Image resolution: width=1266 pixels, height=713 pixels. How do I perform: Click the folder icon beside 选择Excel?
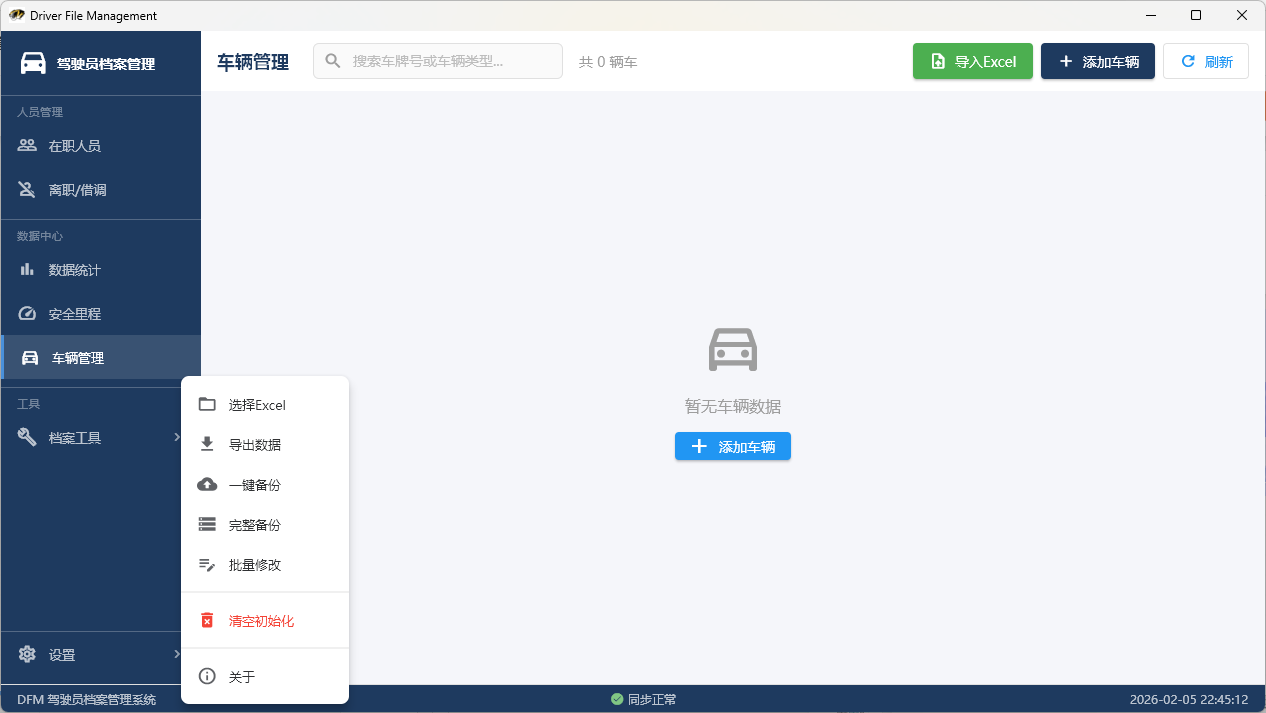(x=207, y=405)
